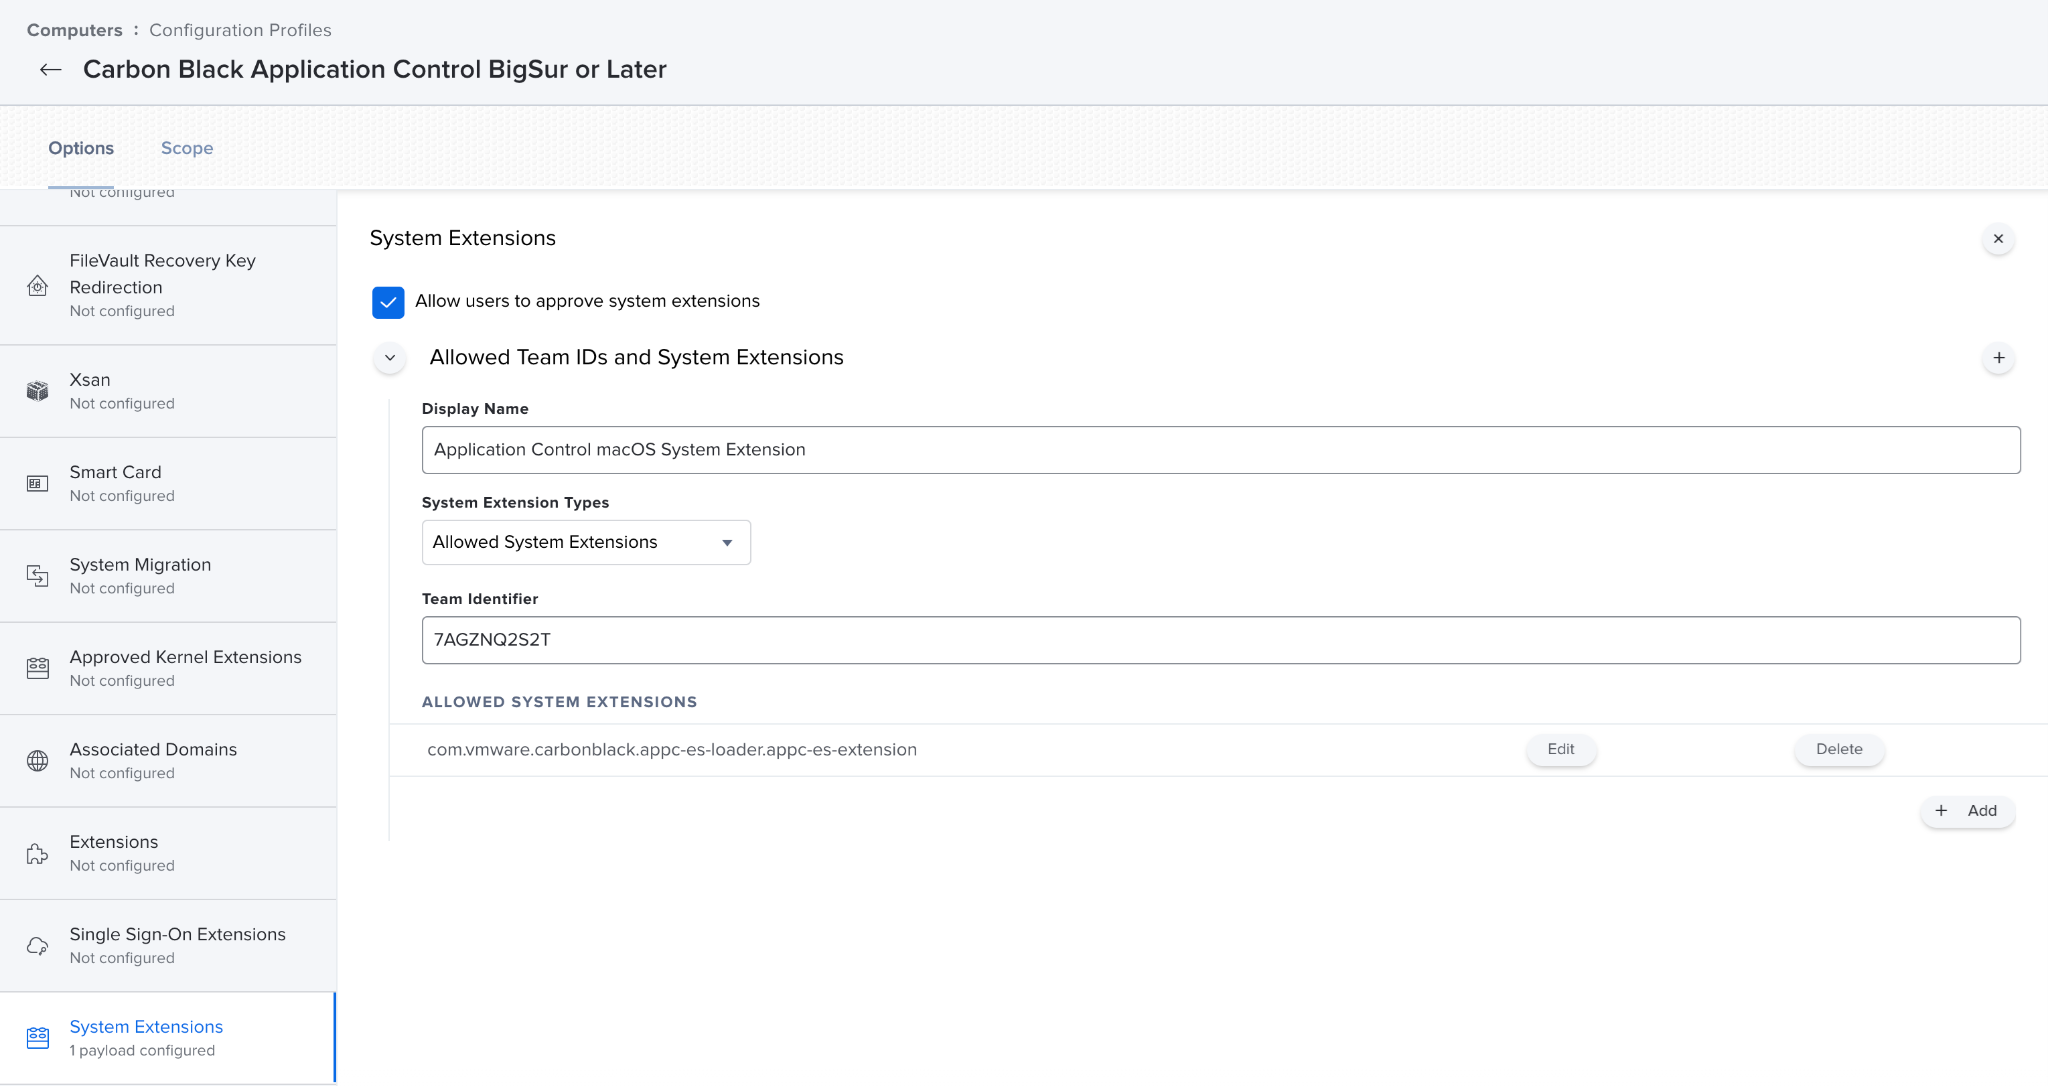
Task: Click the Extensions puzzle-piece icon
Action: tap(38, 853)
